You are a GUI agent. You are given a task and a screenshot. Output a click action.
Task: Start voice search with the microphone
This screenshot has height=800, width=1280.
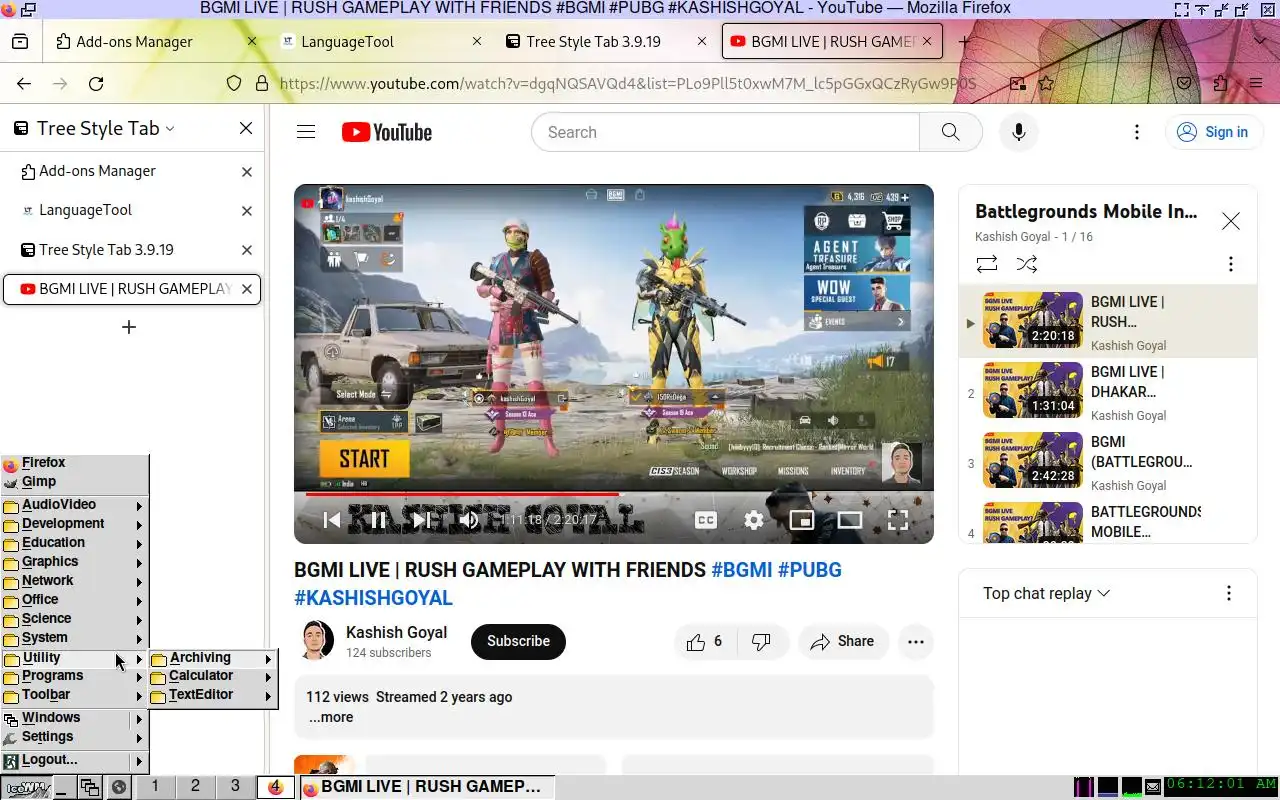point(1018,132)
